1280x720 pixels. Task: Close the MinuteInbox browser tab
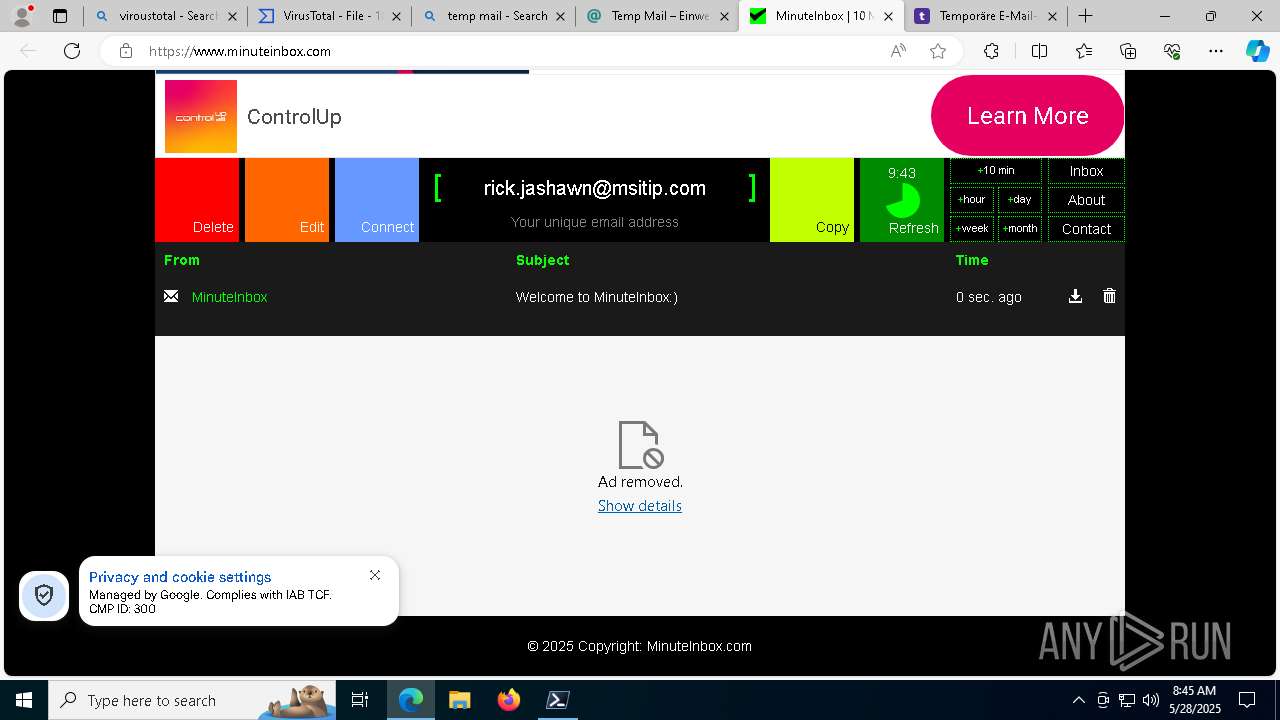(888, 16)
